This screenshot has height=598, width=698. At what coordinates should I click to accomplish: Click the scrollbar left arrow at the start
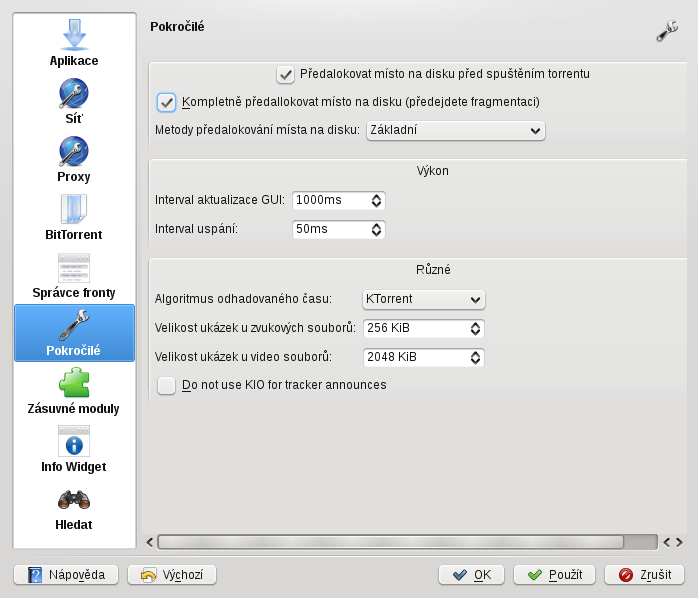[150, 542]
